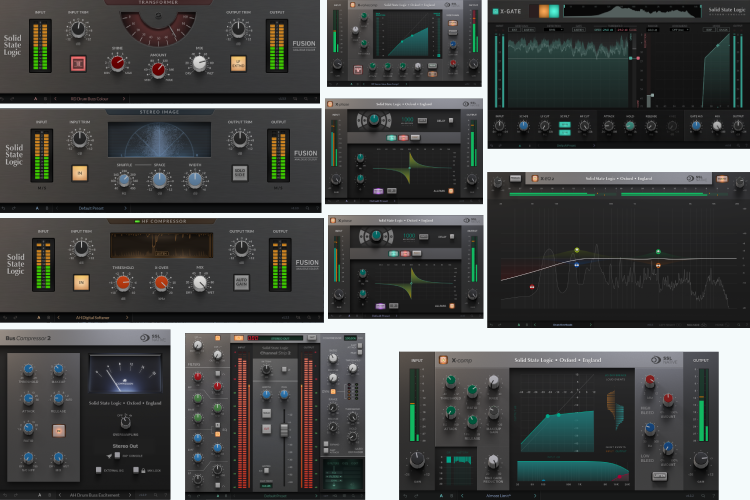
Task: Go to the previous preset in Bus Compressor 2
Action: click(60, 495)
